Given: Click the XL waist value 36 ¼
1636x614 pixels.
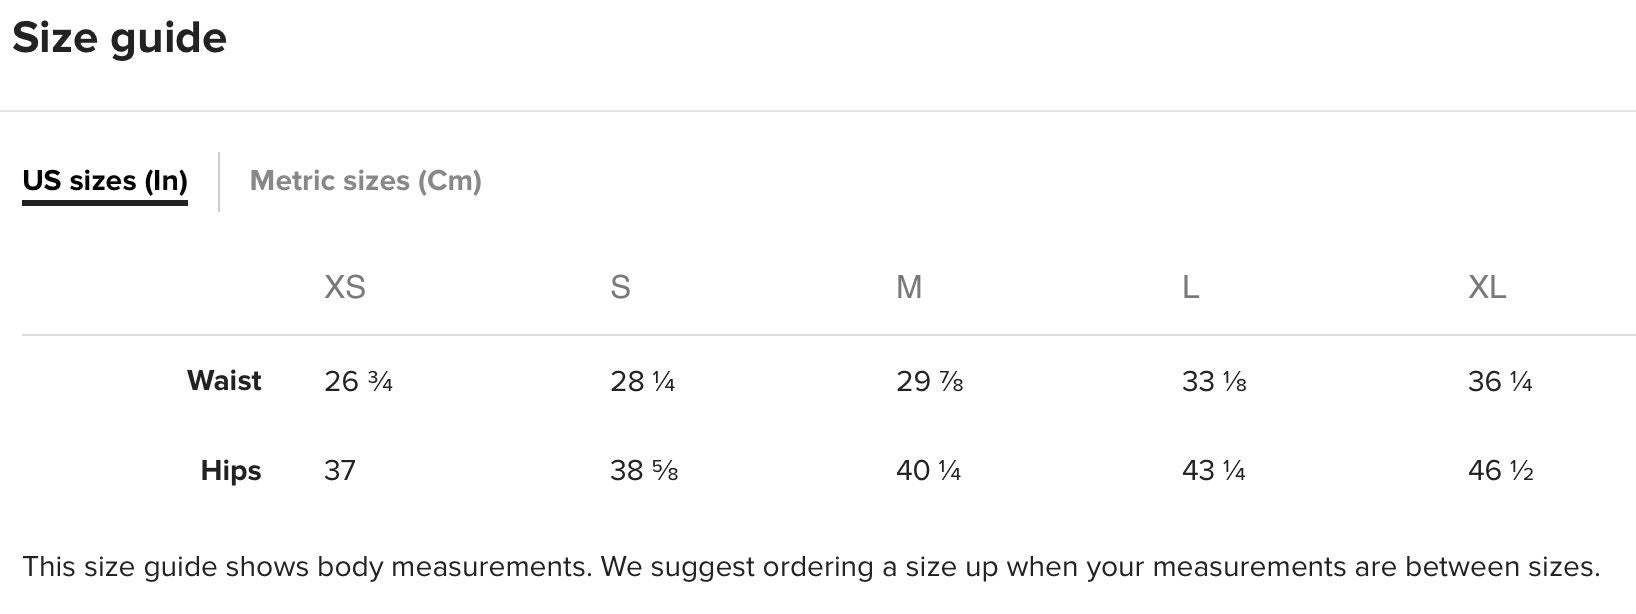Looking at the screenshot, I should pyautogui.click(x=1500, y=382).
